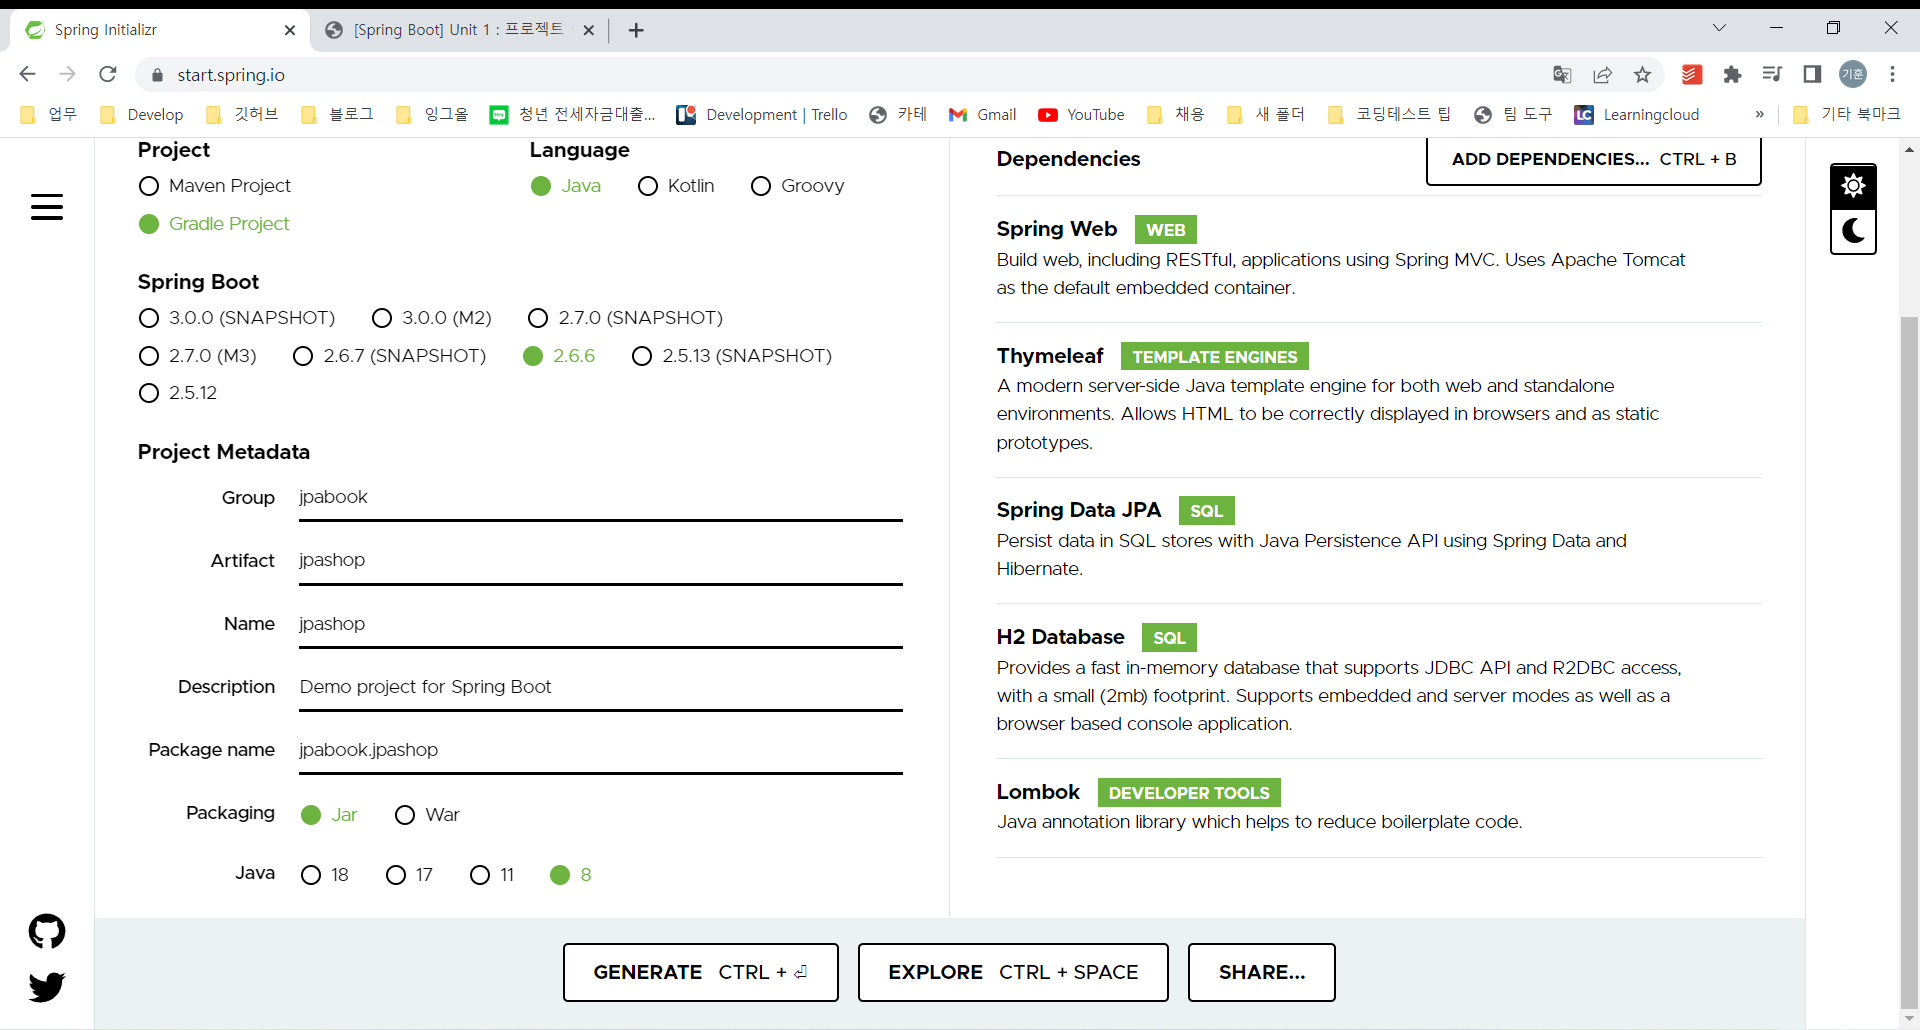
Task: Click the GENERATE button
Action: point(700,972)
